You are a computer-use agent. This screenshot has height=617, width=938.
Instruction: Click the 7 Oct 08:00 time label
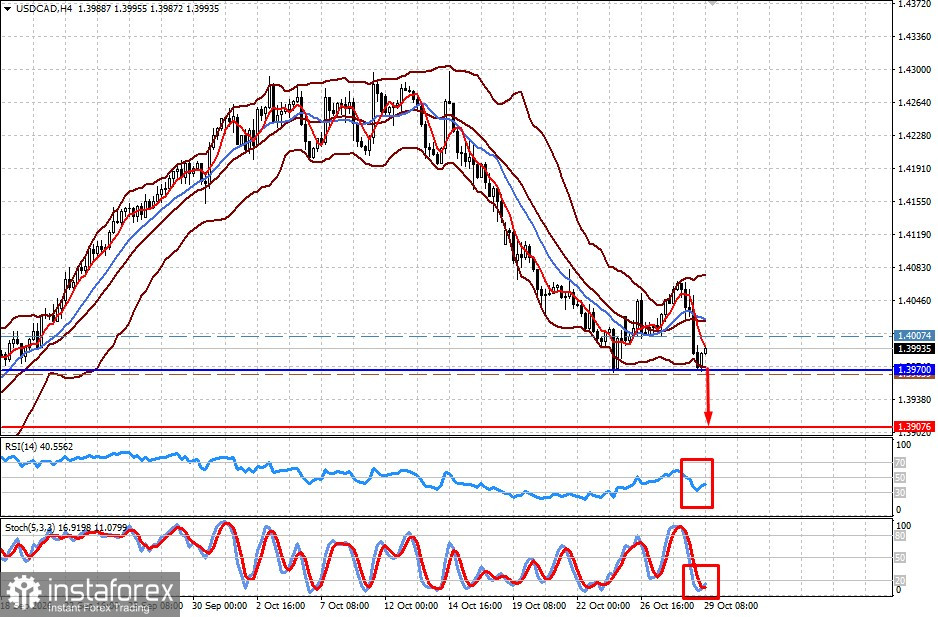[345, 606]
